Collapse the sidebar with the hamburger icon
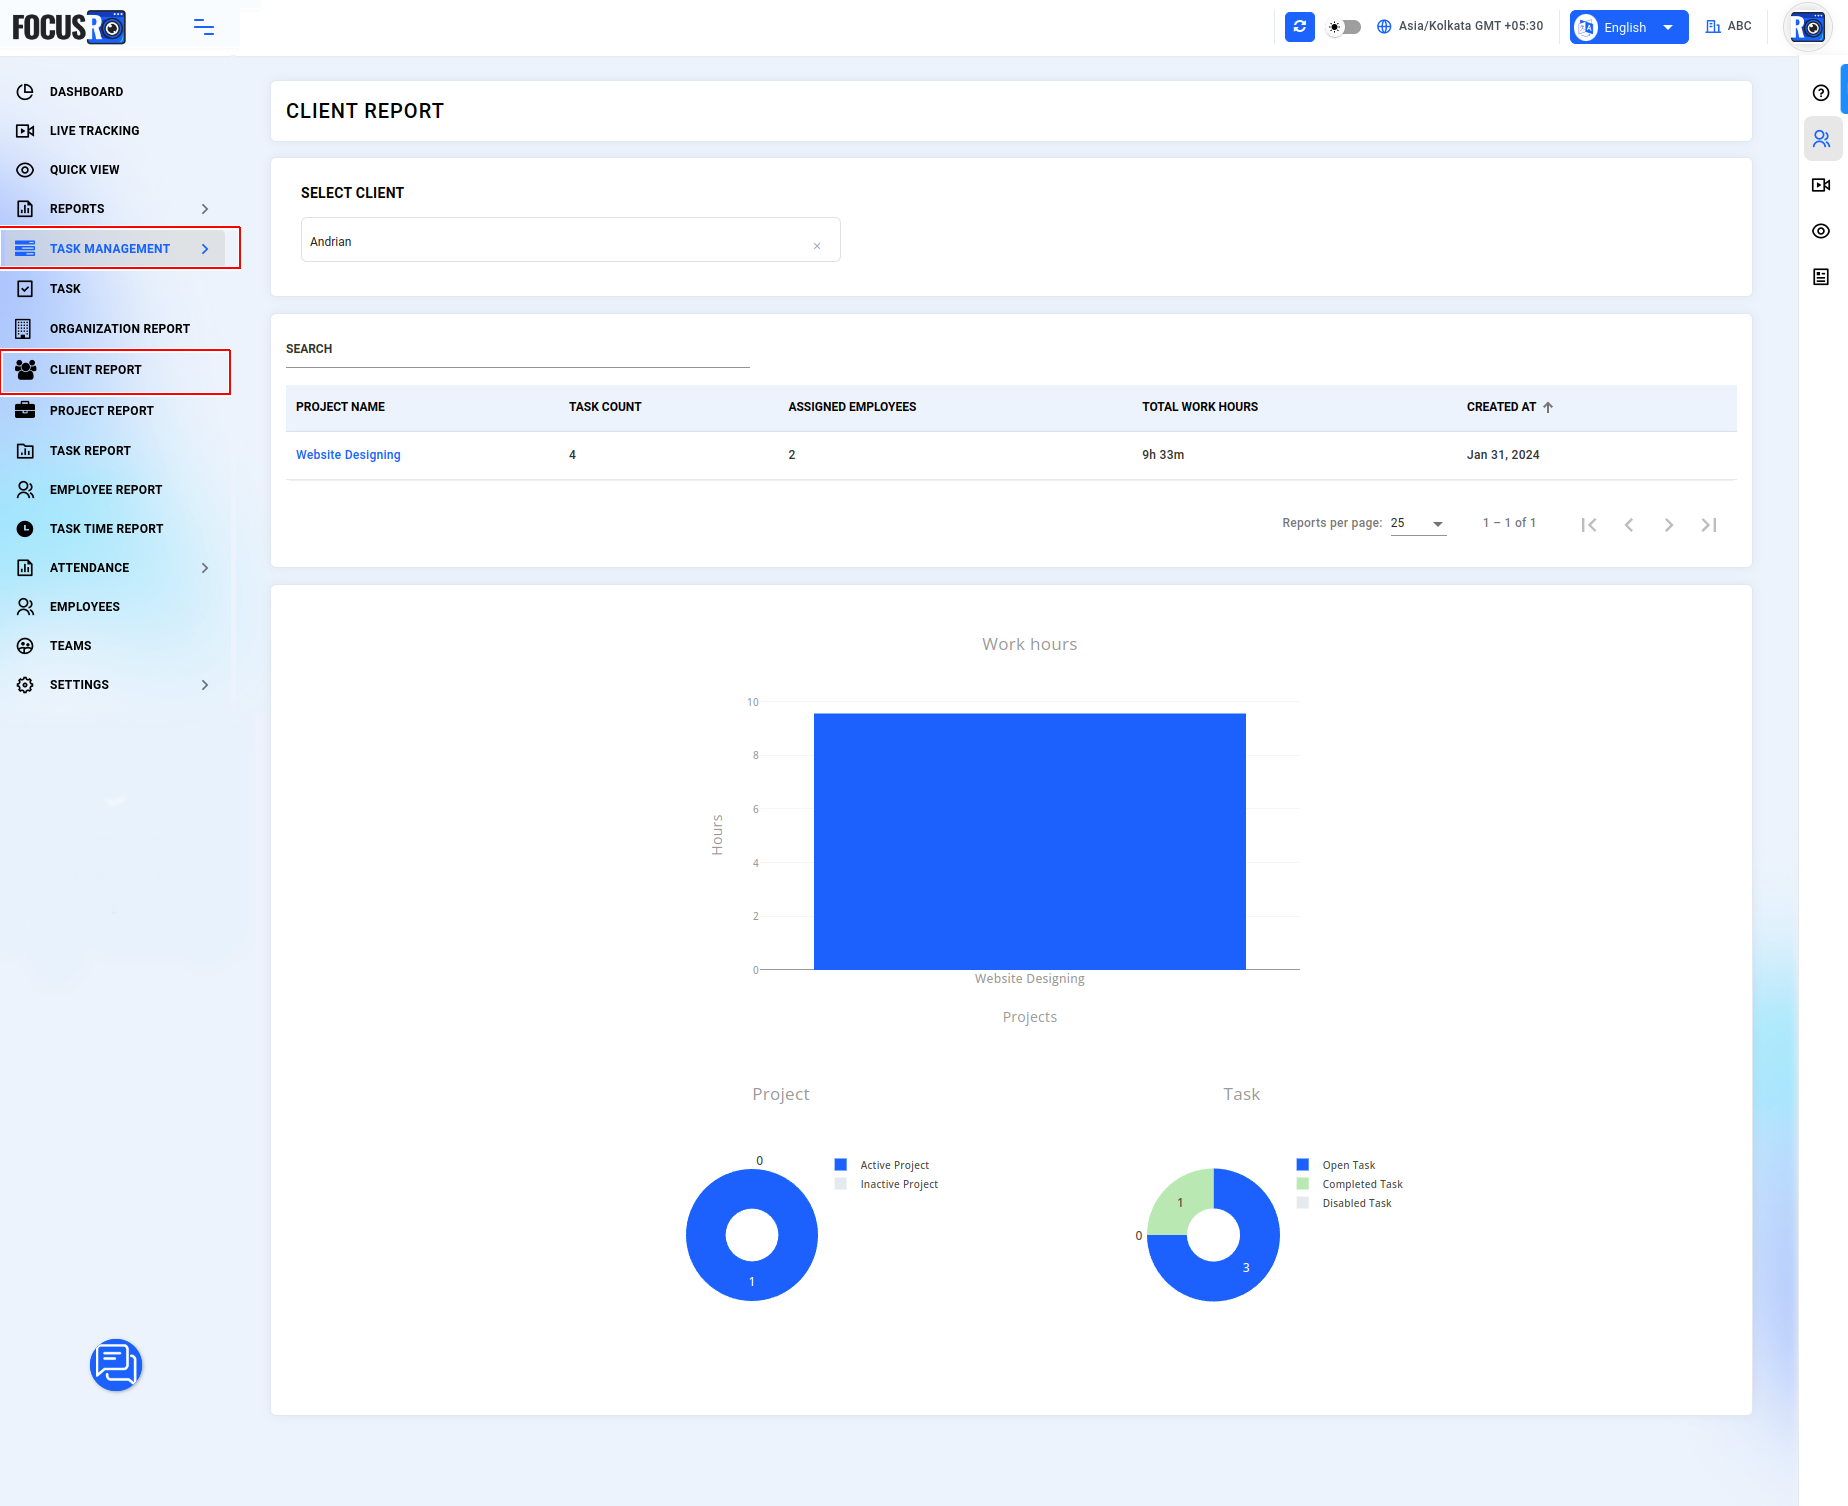Screen dimensions: 1848x1506 click(x=204, y=27)
